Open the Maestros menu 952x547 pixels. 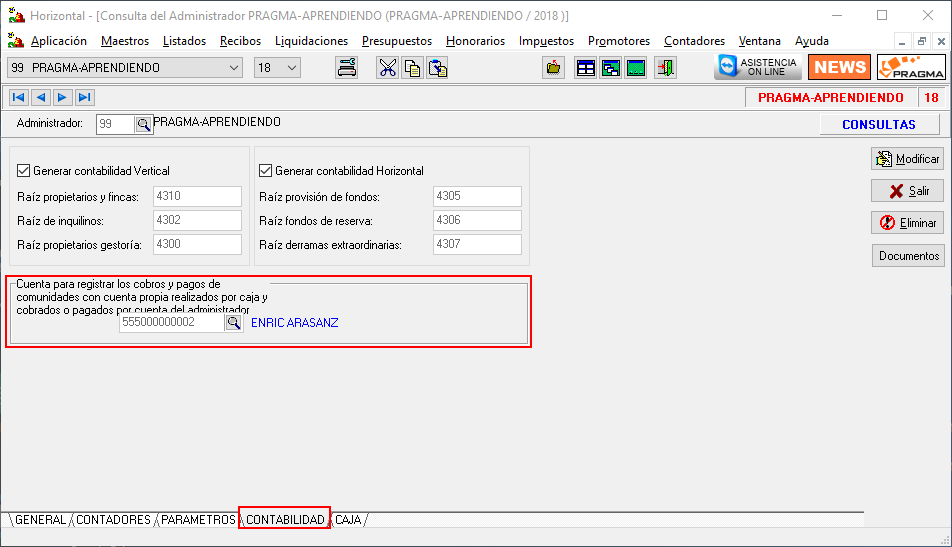tap(125, 41)
